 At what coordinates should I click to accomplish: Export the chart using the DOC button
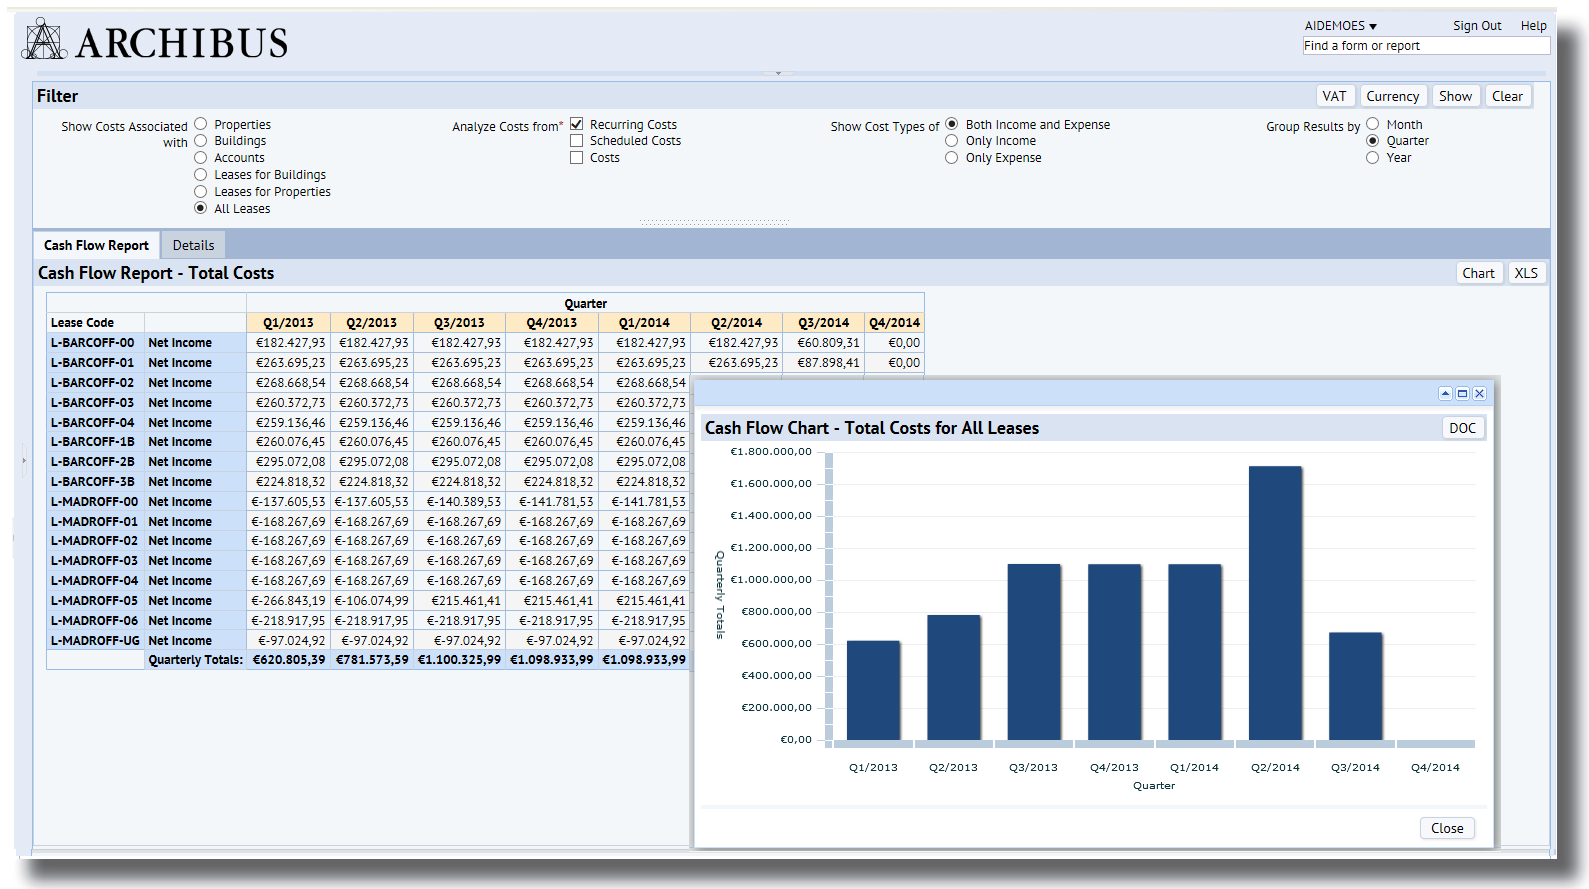coord(1462,428)
